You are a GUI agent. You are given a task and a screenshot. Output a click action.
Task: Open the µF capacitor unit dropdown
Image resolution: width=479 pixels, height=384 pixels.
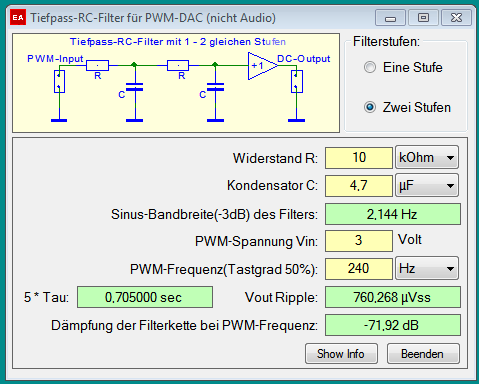coord(427,185)
